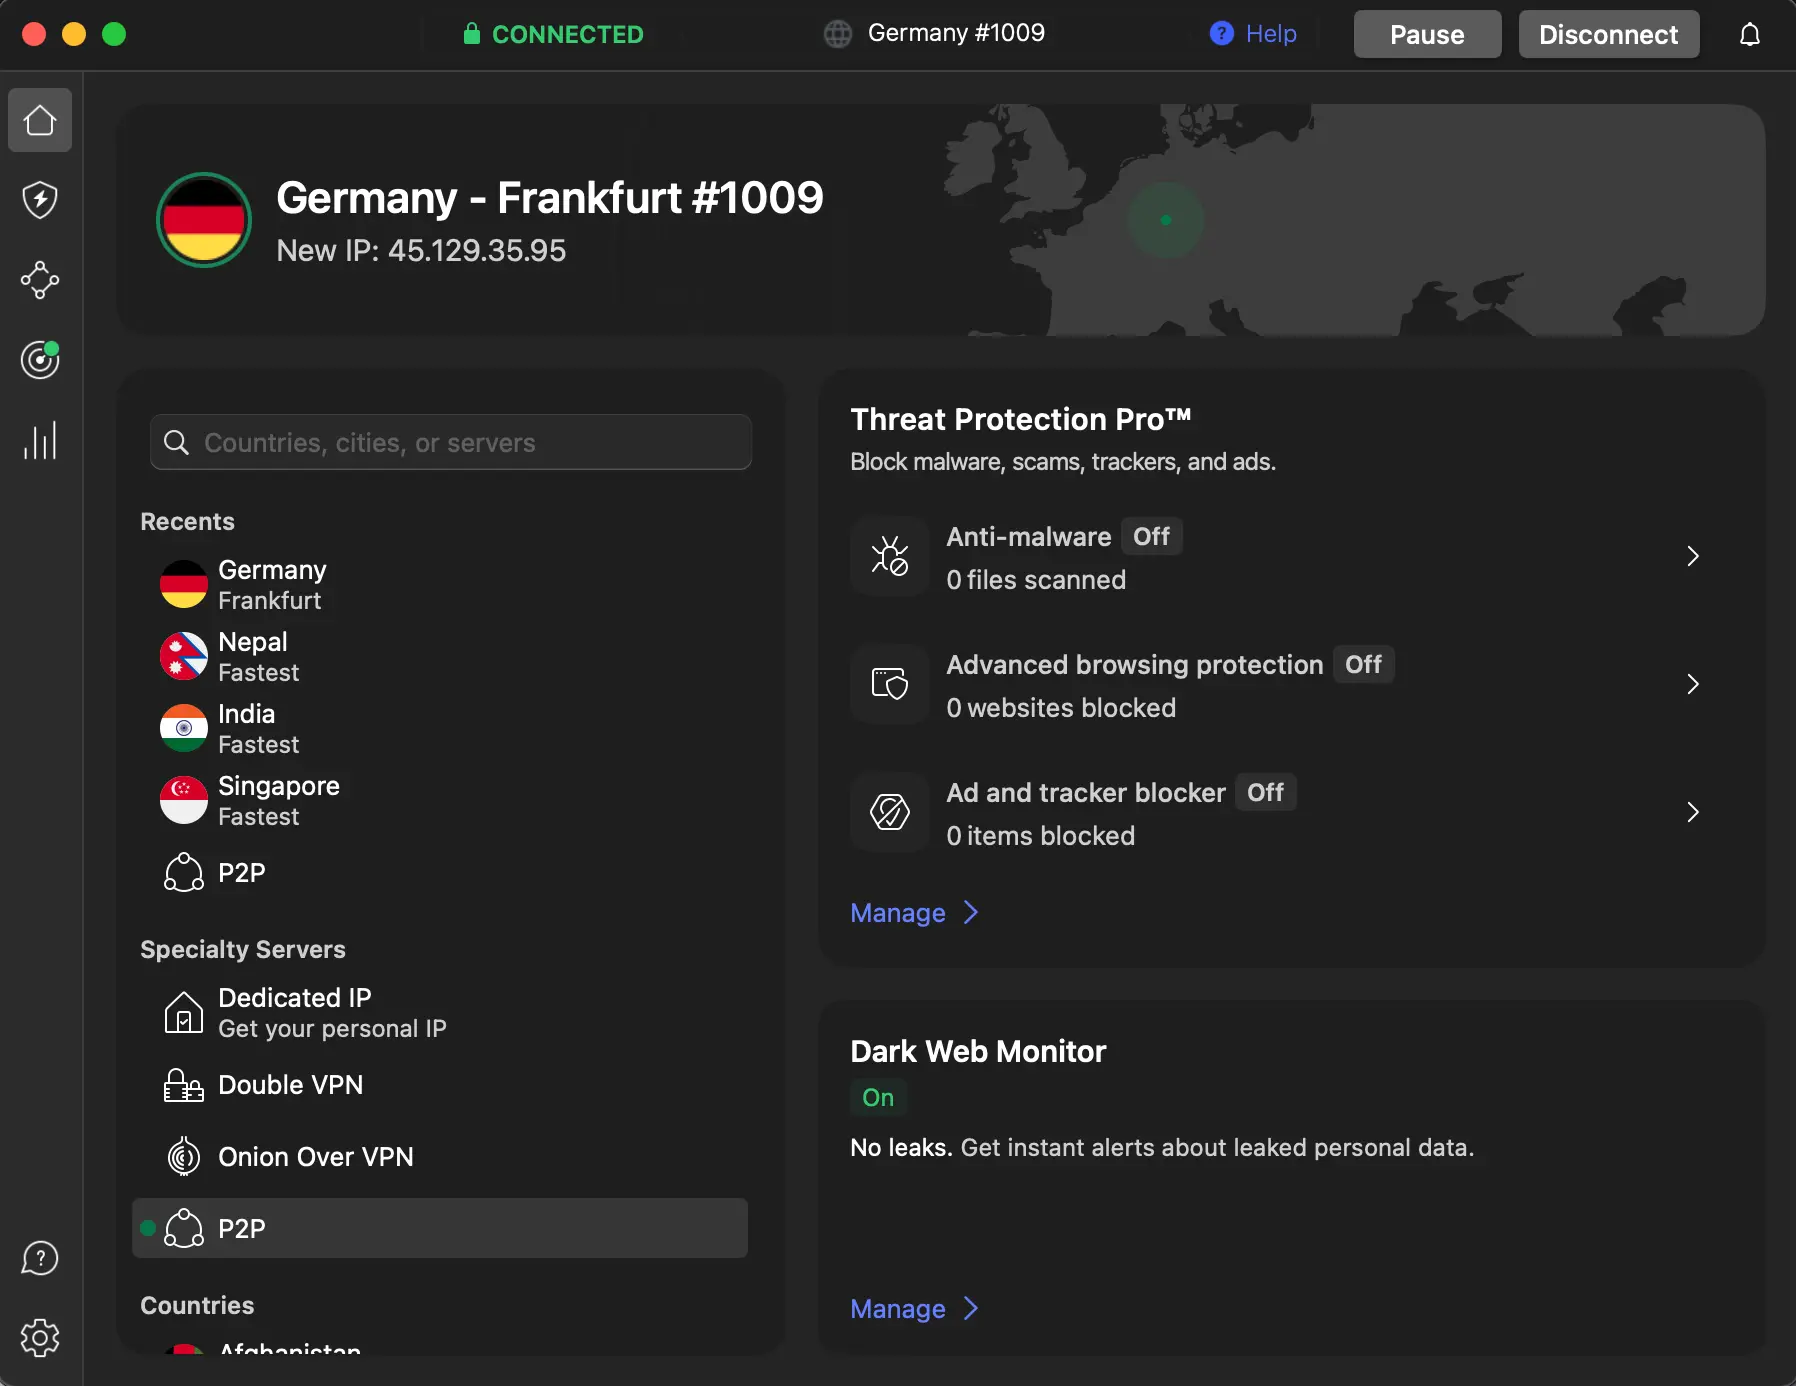Click the Countries section heading
The width and height of the screenshot is (1796, 1386).
coord(197,1305)
